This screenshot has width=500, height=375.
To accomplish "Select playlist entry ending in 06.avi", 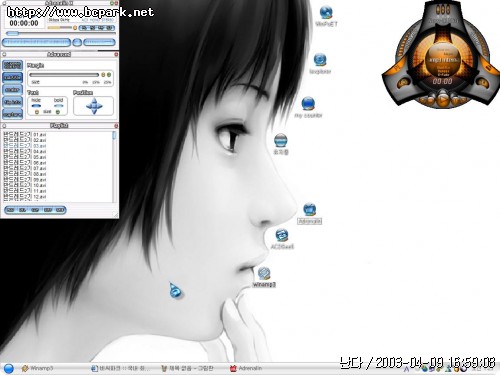I will click(x=25, y=163).
